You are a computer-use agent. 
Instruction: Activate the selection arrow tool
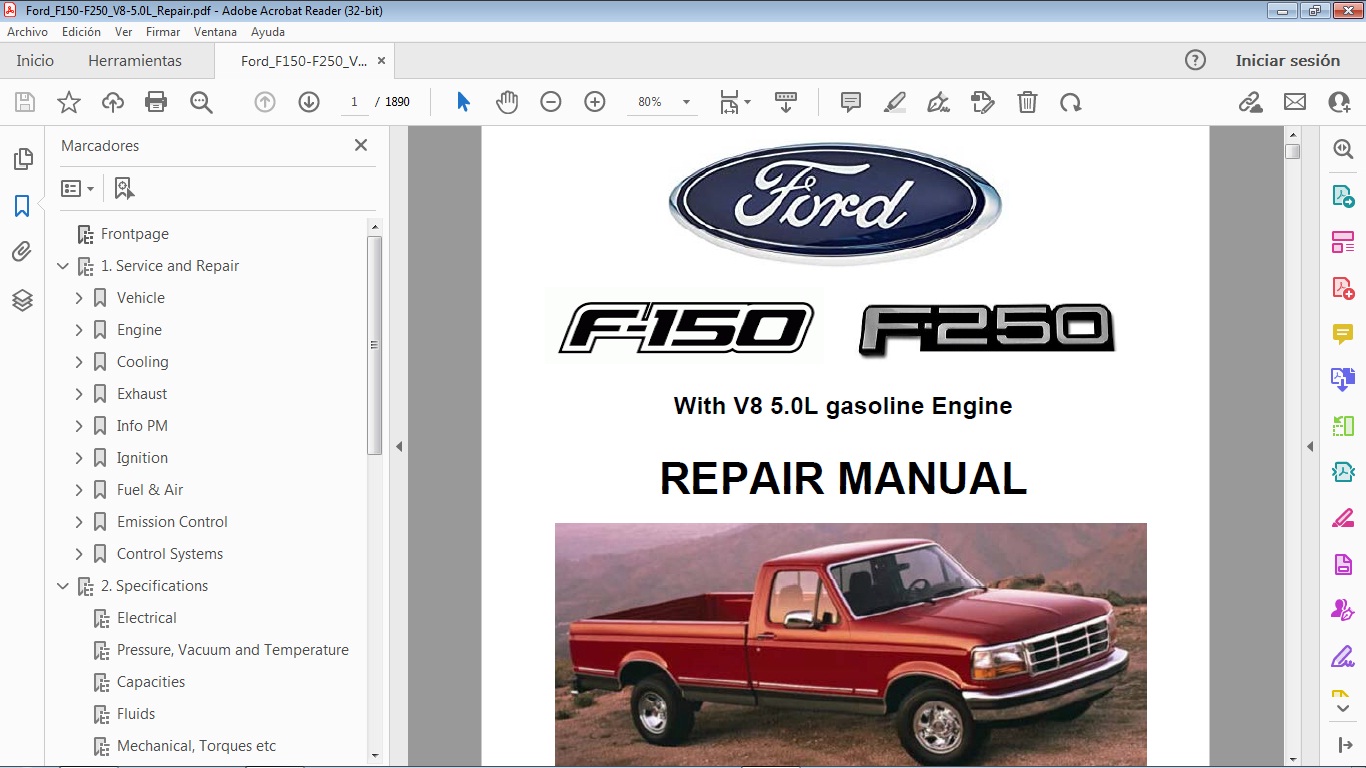point(463,102)
